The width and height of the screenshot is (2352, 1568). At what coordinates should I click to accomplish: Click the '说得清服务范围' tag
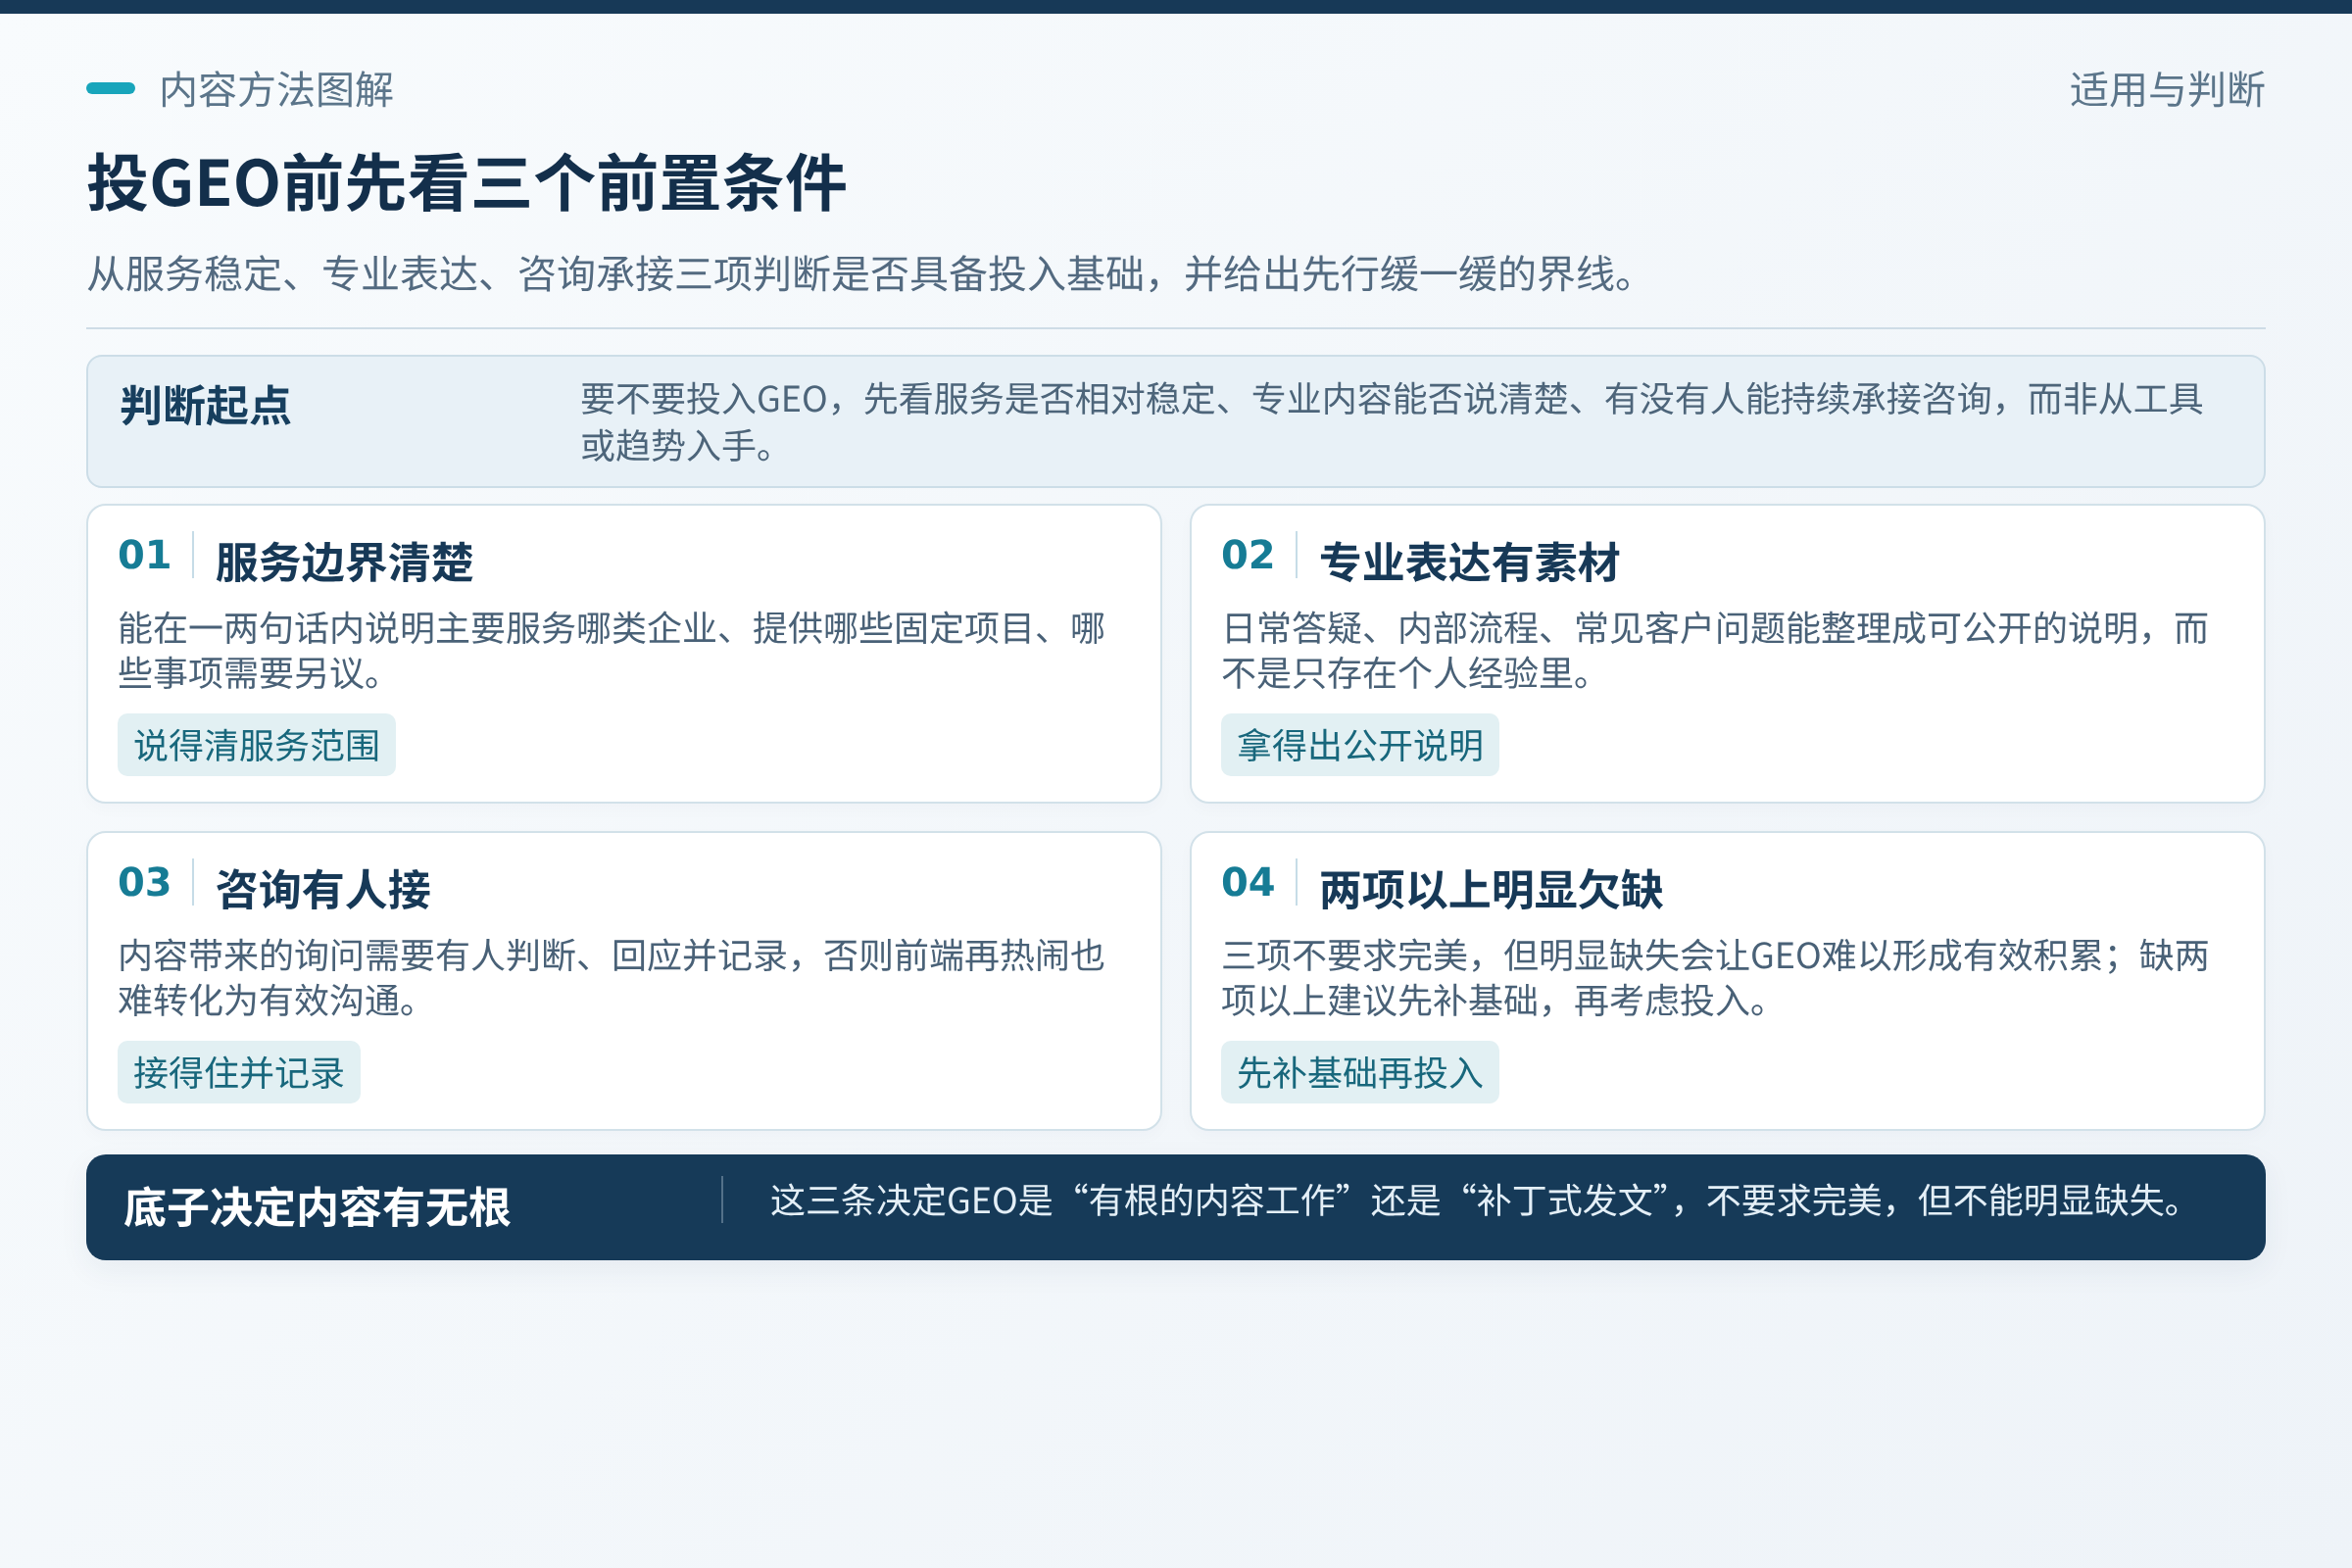point(257,745)
